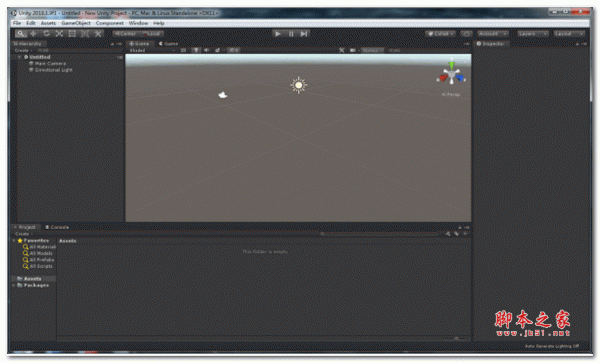Image resolution: width=600 pixels, height=363 pixels.
Task: Switch to the Hierarchy tab
Action: click(x=28, y=44)
